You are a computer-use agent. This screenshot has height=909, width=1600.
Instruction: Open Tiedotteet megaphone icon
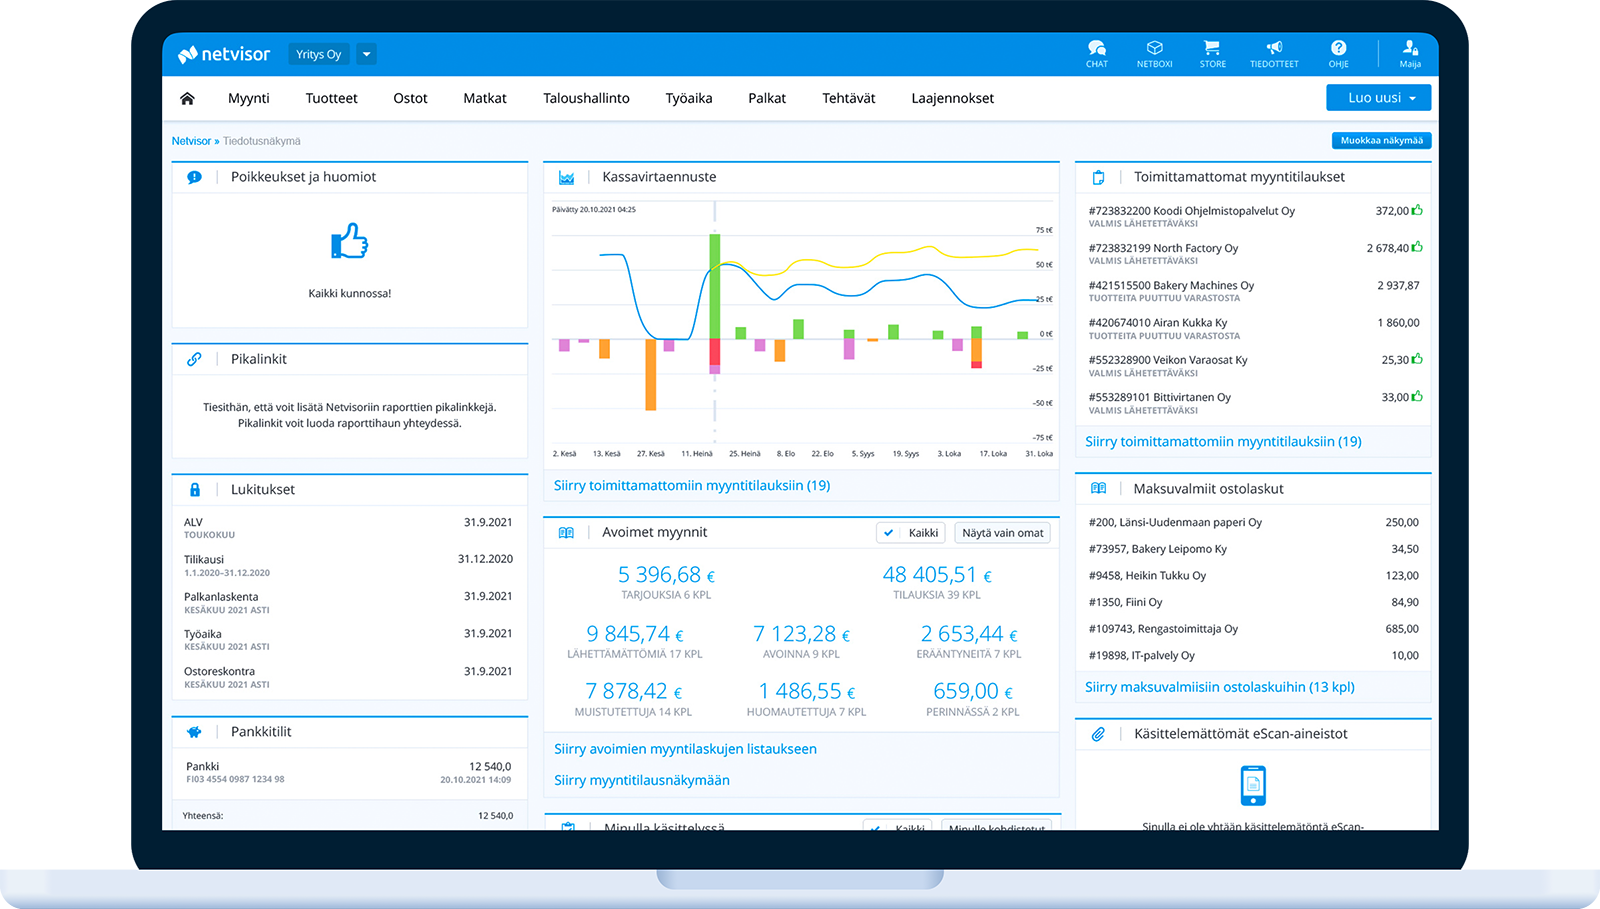tap(1274, 53)
